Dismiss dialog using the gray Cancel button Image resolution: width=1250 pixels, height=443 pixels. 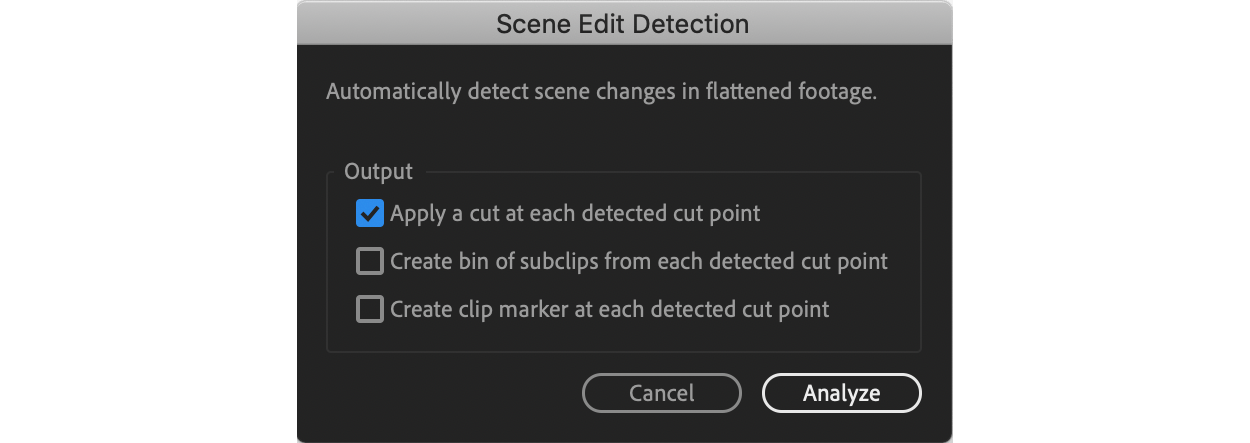click(662, 393)
